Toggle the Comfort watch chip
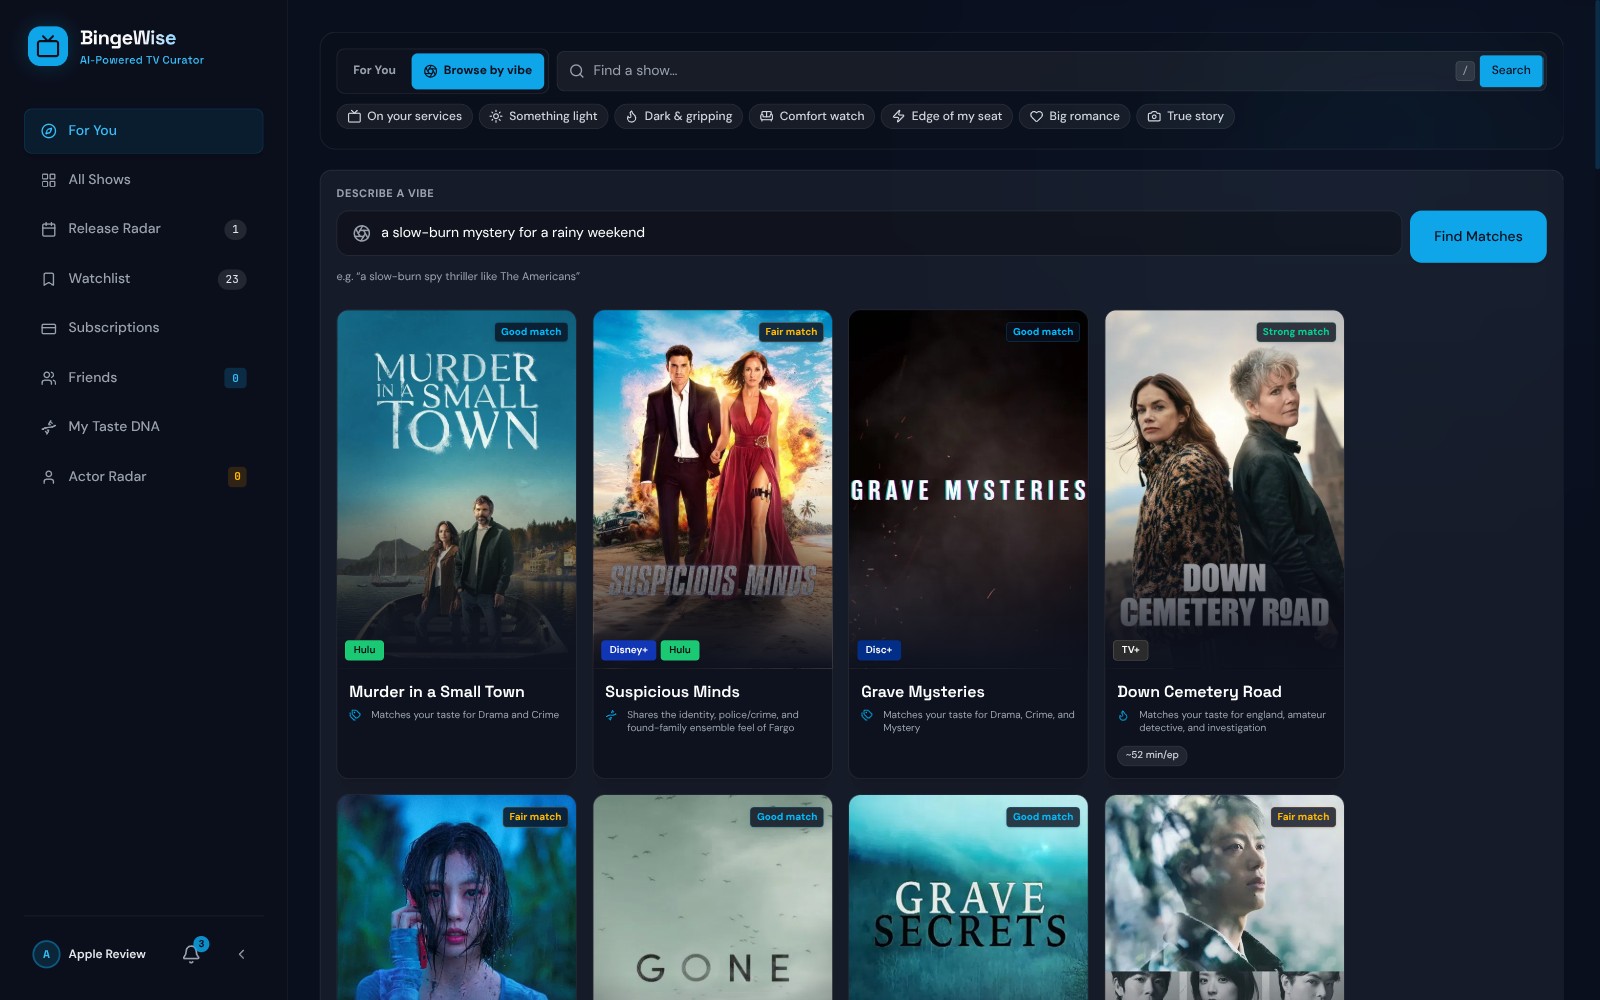 point(812,117)
